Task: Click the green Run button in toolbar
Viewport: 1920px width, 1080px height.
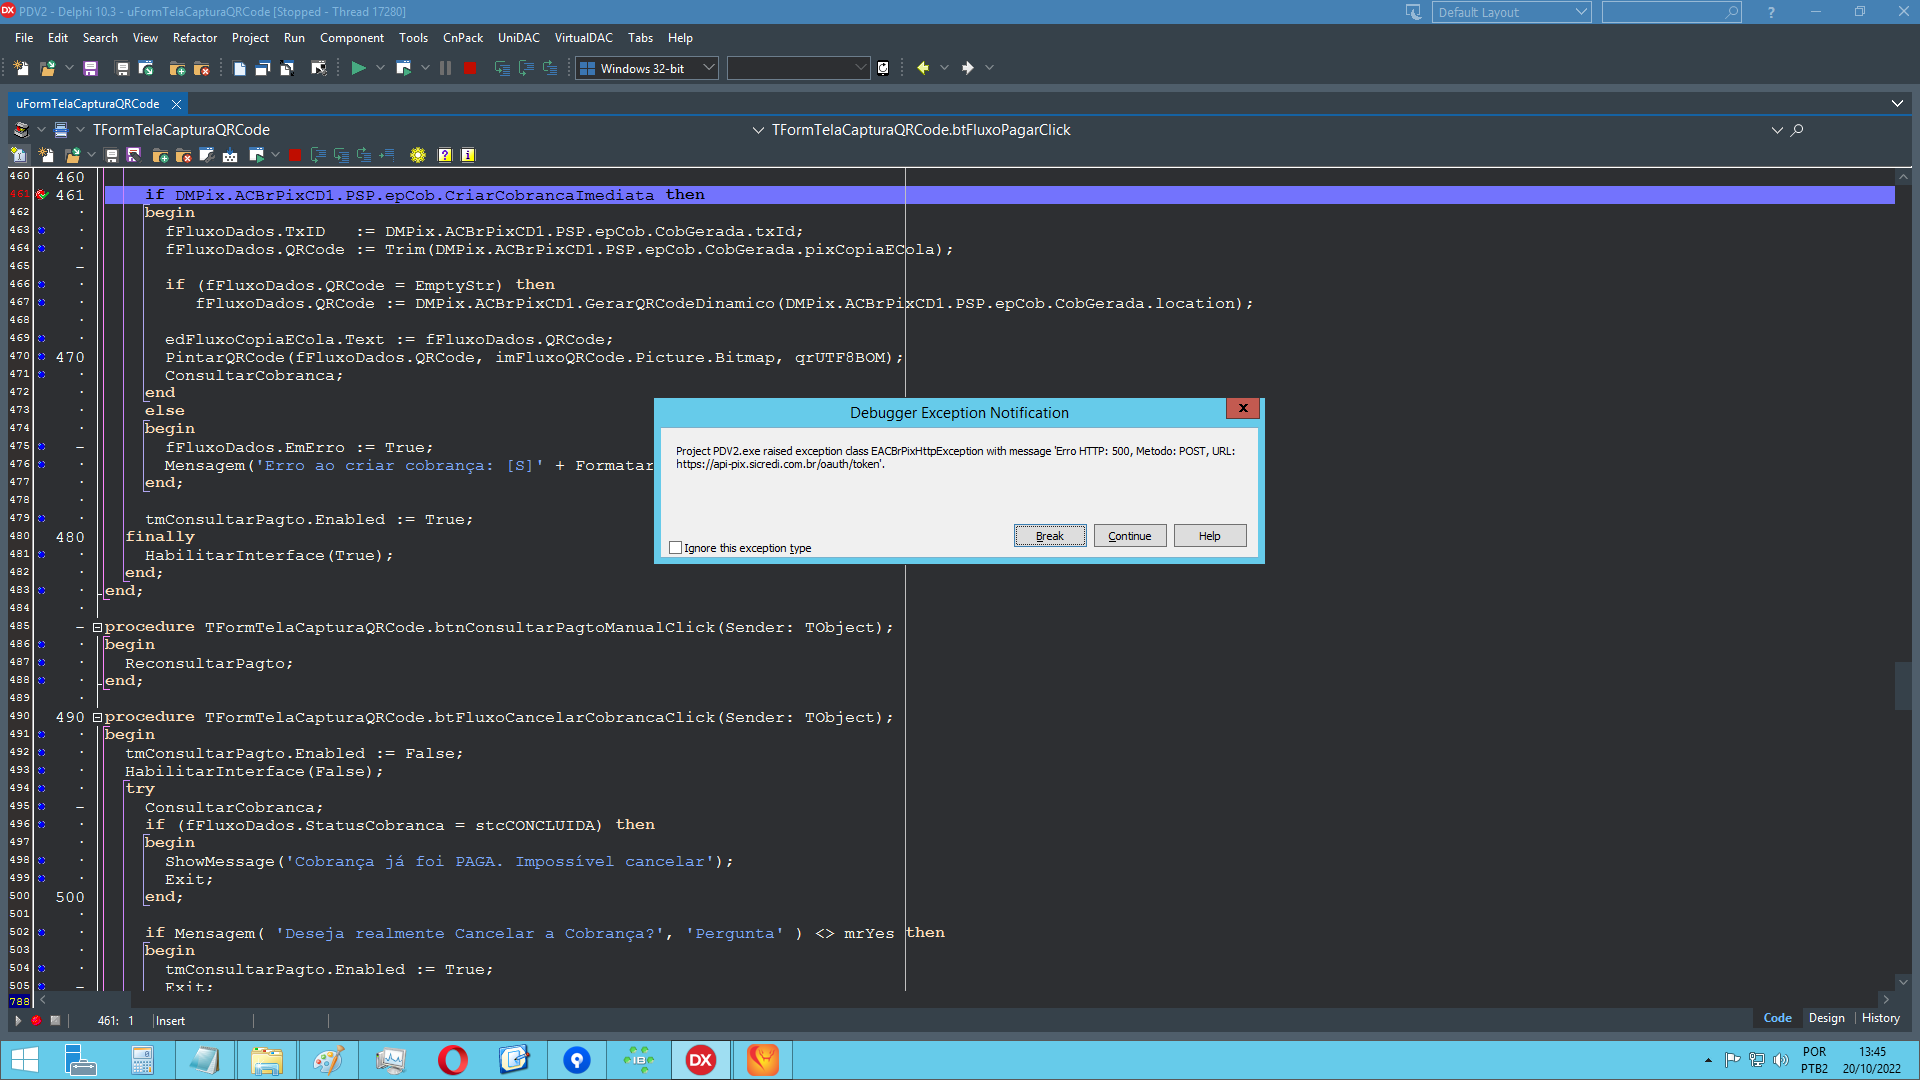Action: [x=358, y=68]
